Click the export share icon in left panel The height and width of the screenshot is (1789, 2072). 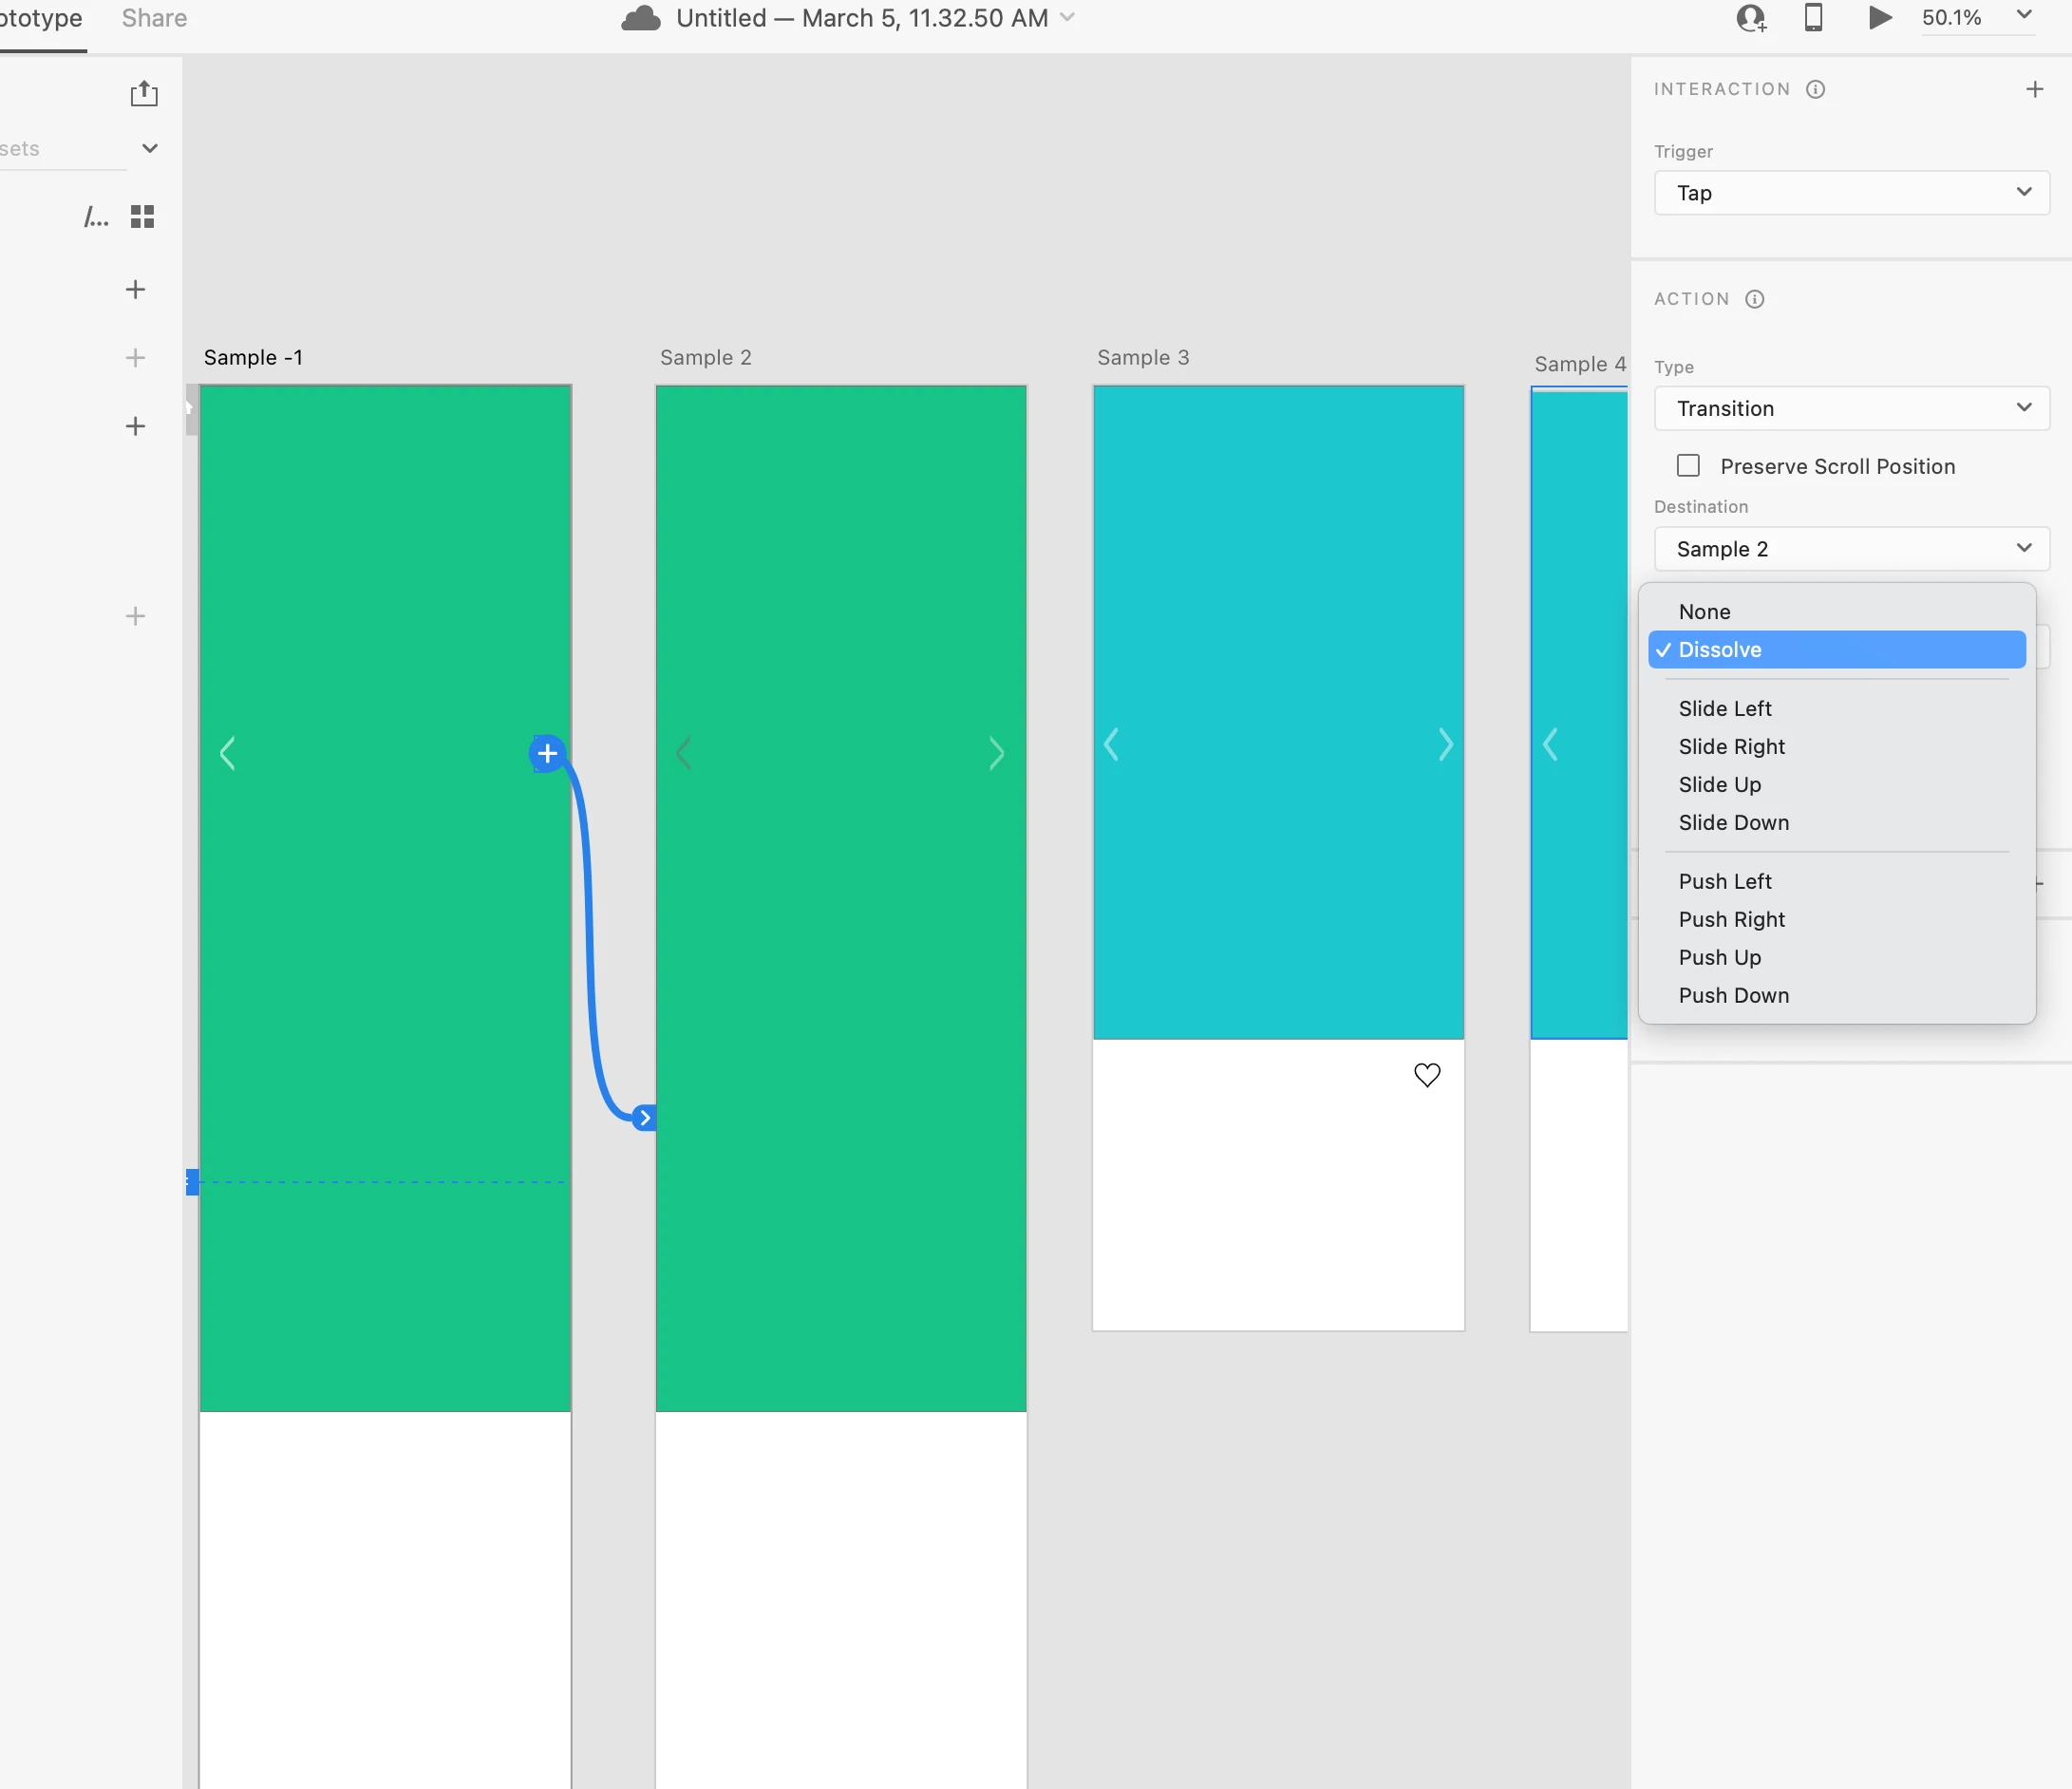pos(144,93)
